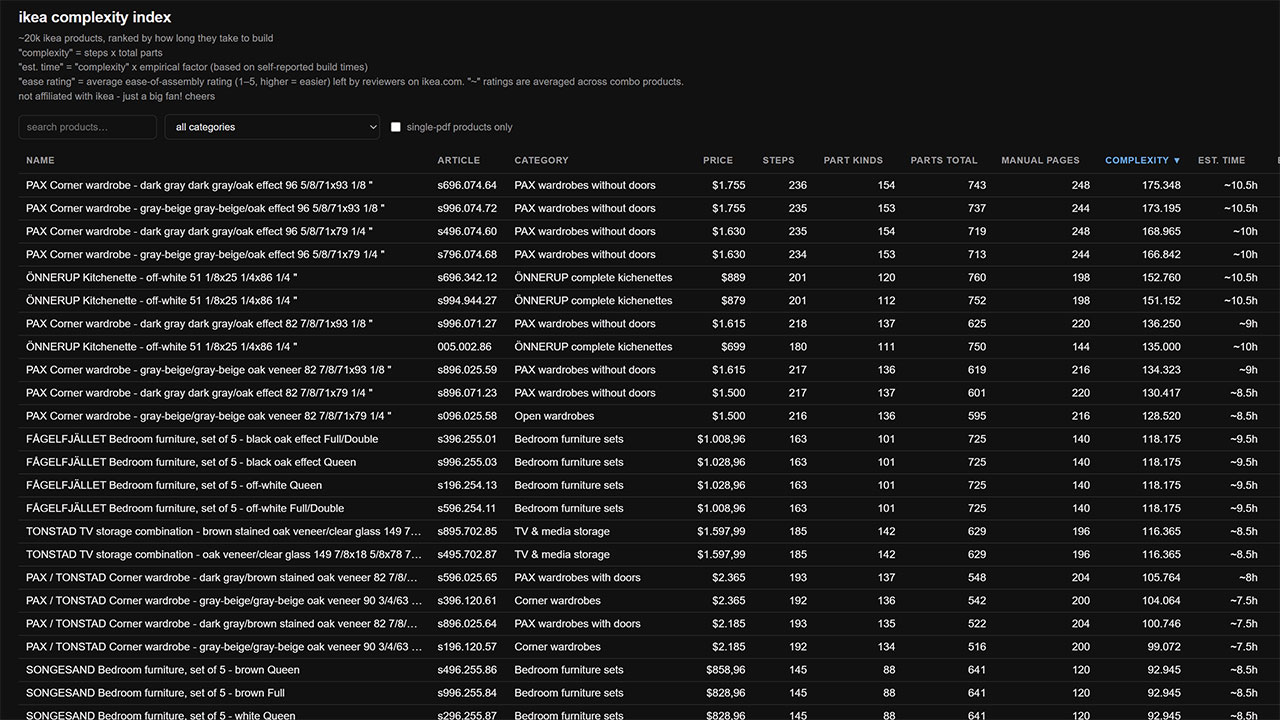Select article number s896.025.64
This screenshot has height=720, width=1280.
coord(467,622)
